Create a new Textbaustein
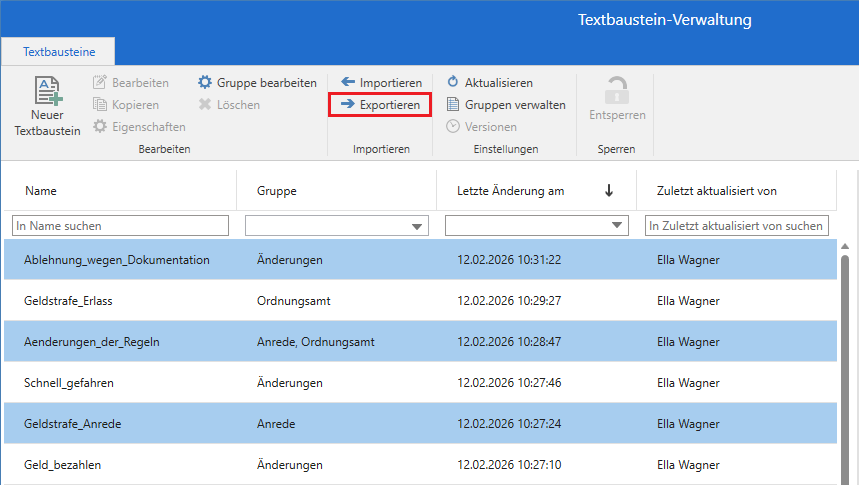The height and width of the screenshot is (485, 859). [47, 107]
